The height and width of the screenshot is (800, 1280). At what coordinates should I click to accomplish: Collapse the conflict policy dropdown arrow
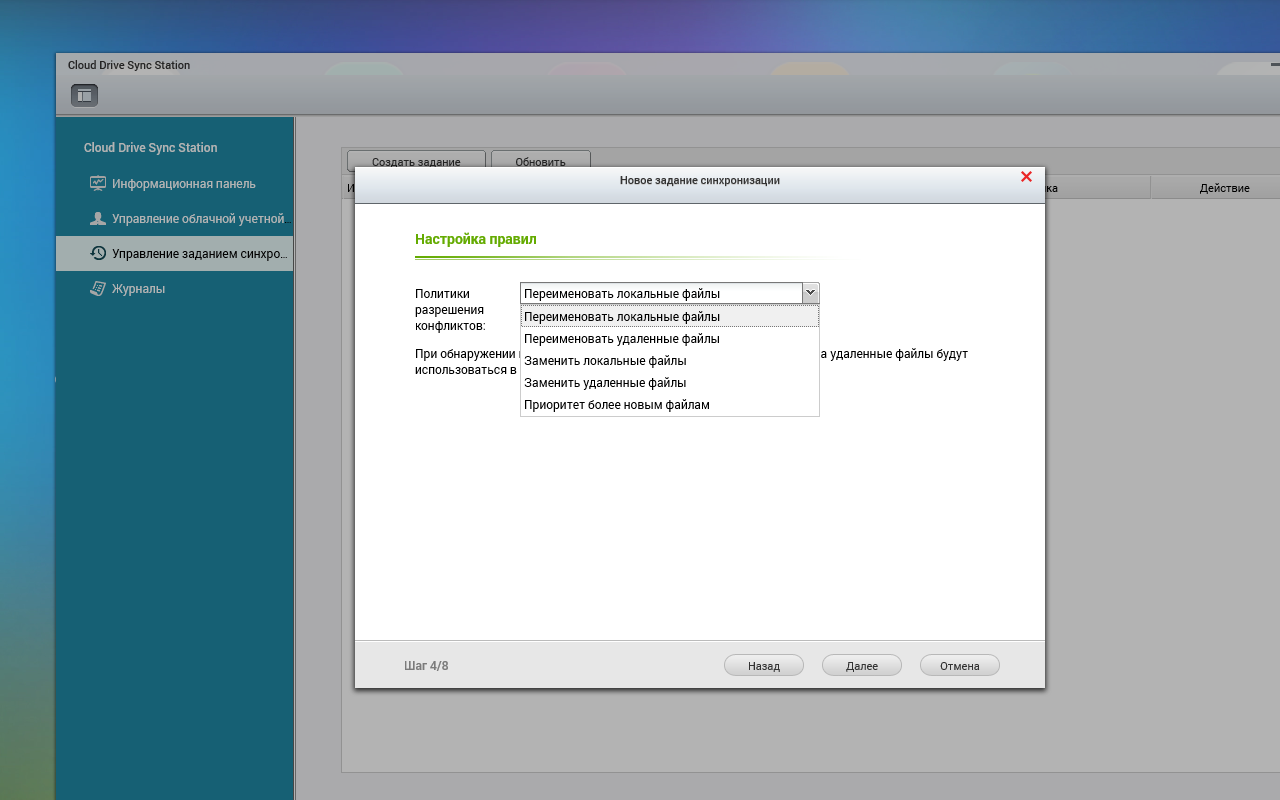pos(811,293)
